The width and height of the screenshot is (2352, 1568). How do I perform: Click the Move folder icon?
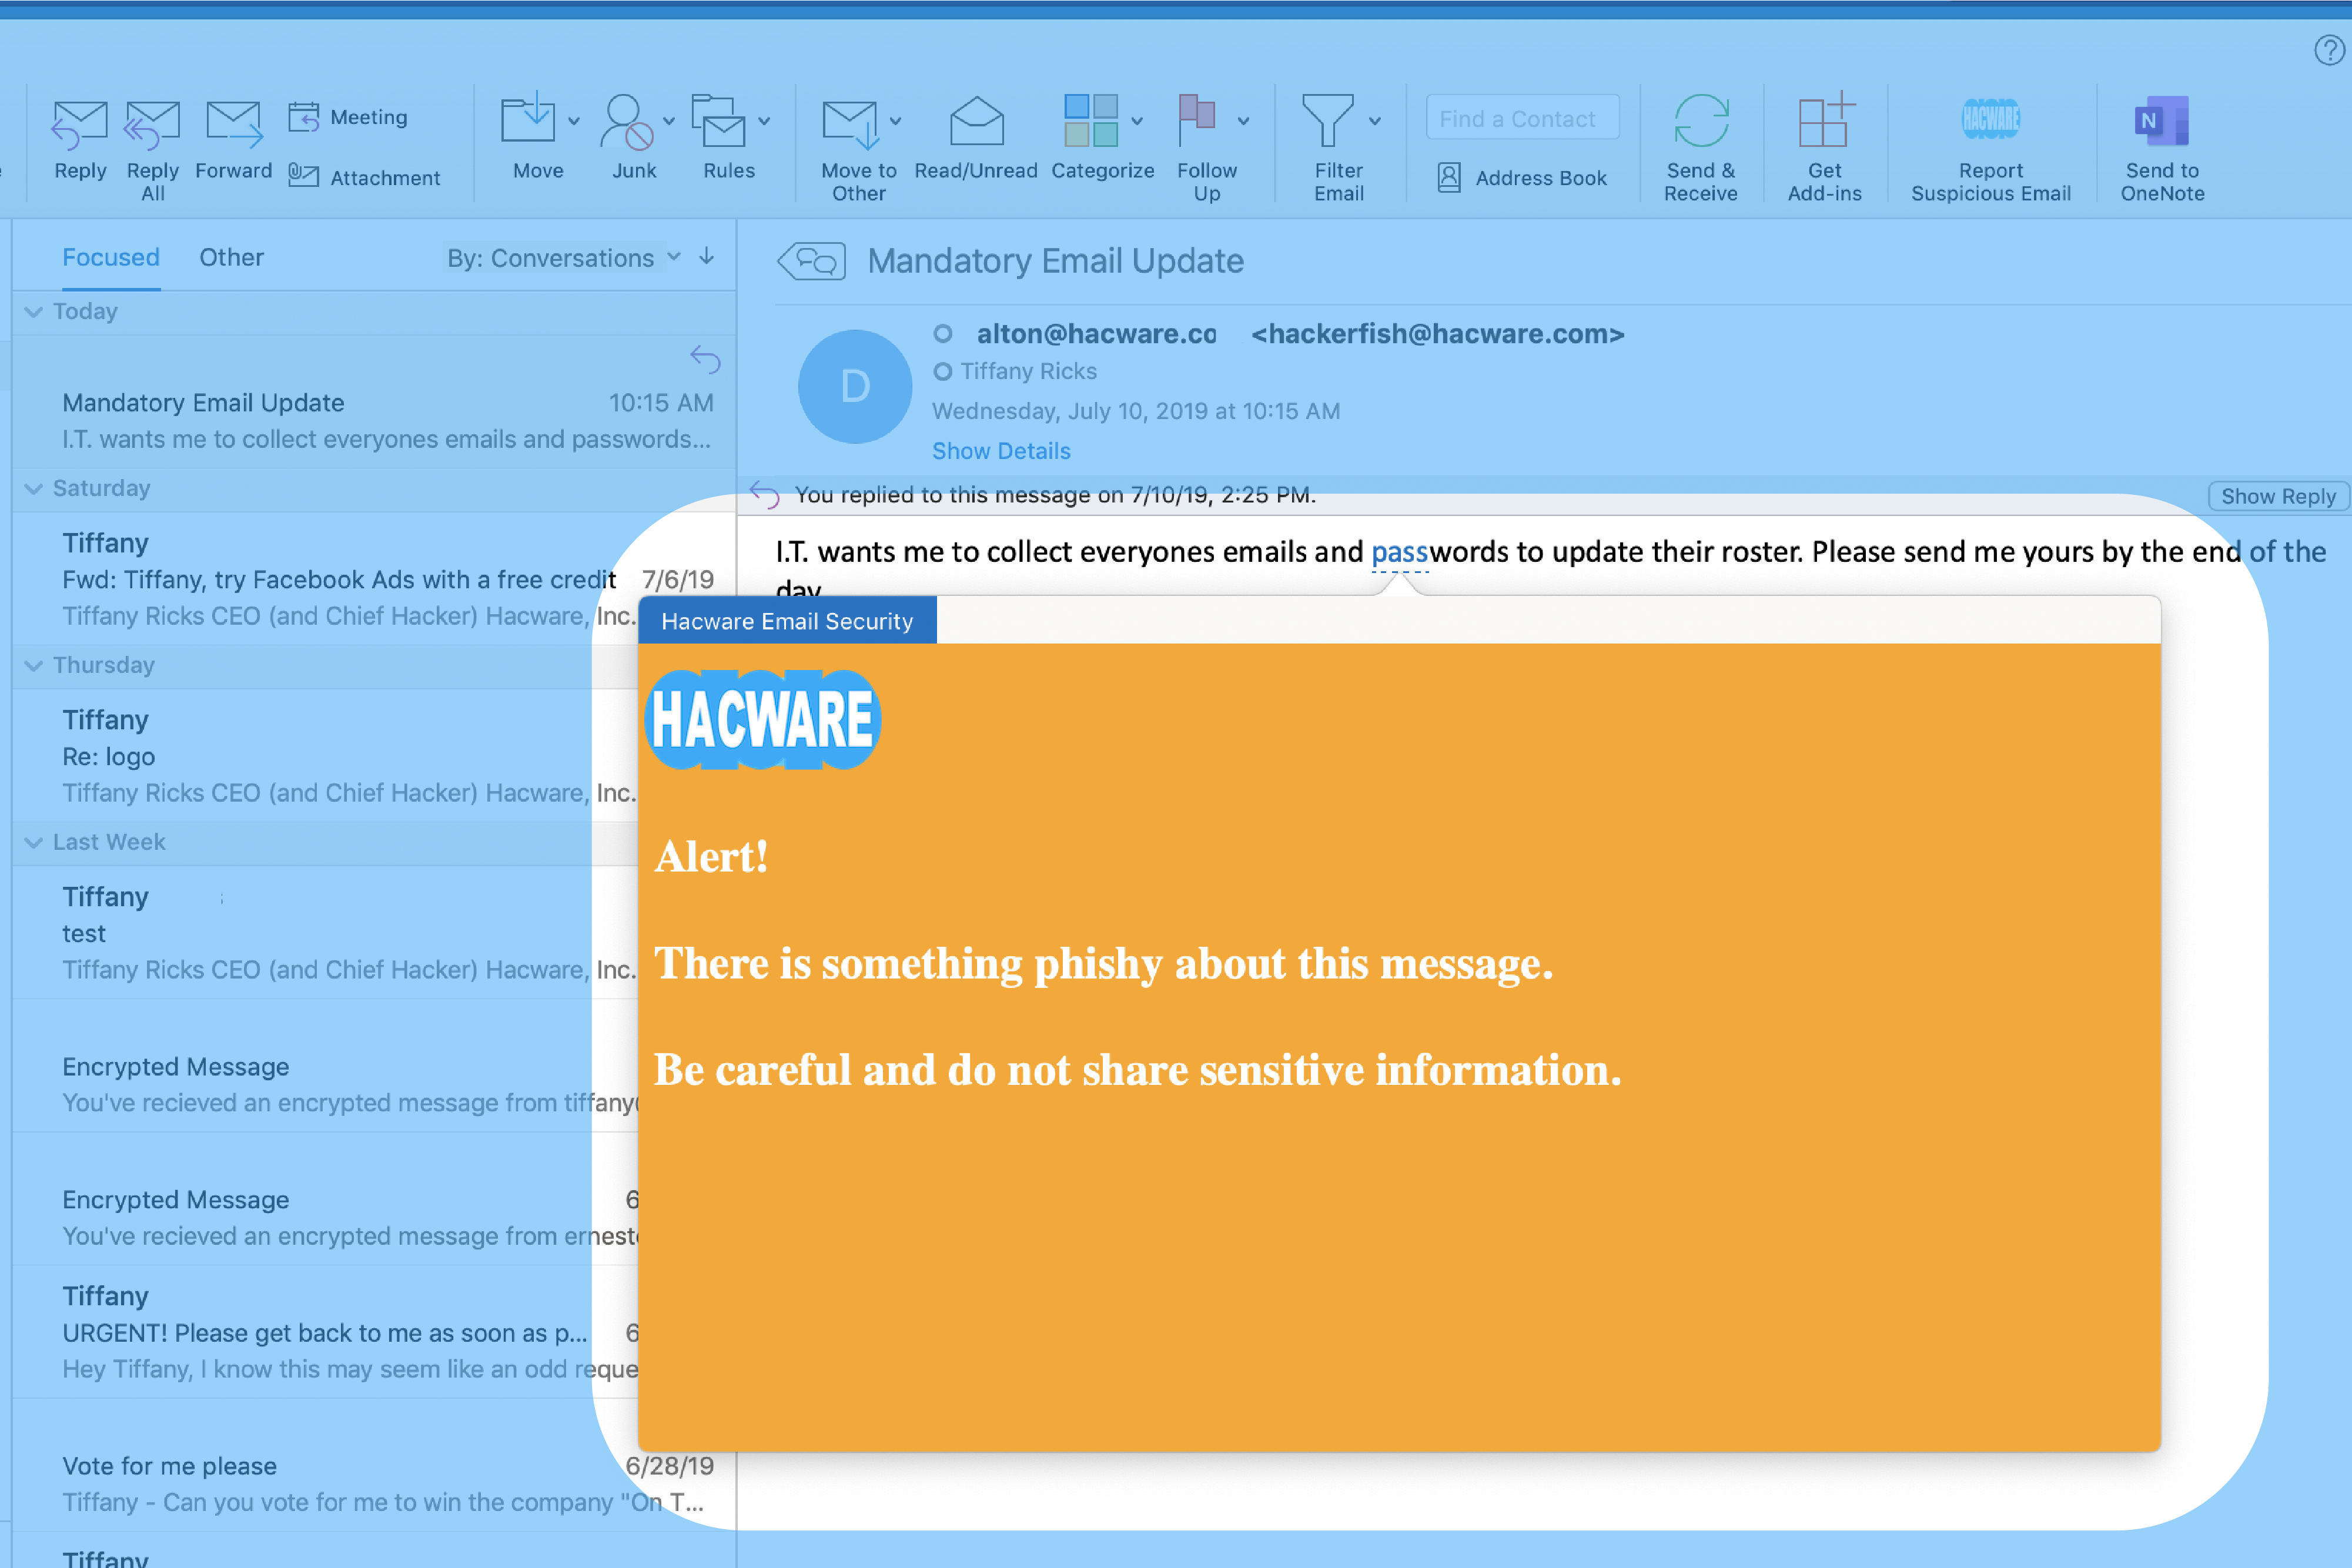(527, 119)
